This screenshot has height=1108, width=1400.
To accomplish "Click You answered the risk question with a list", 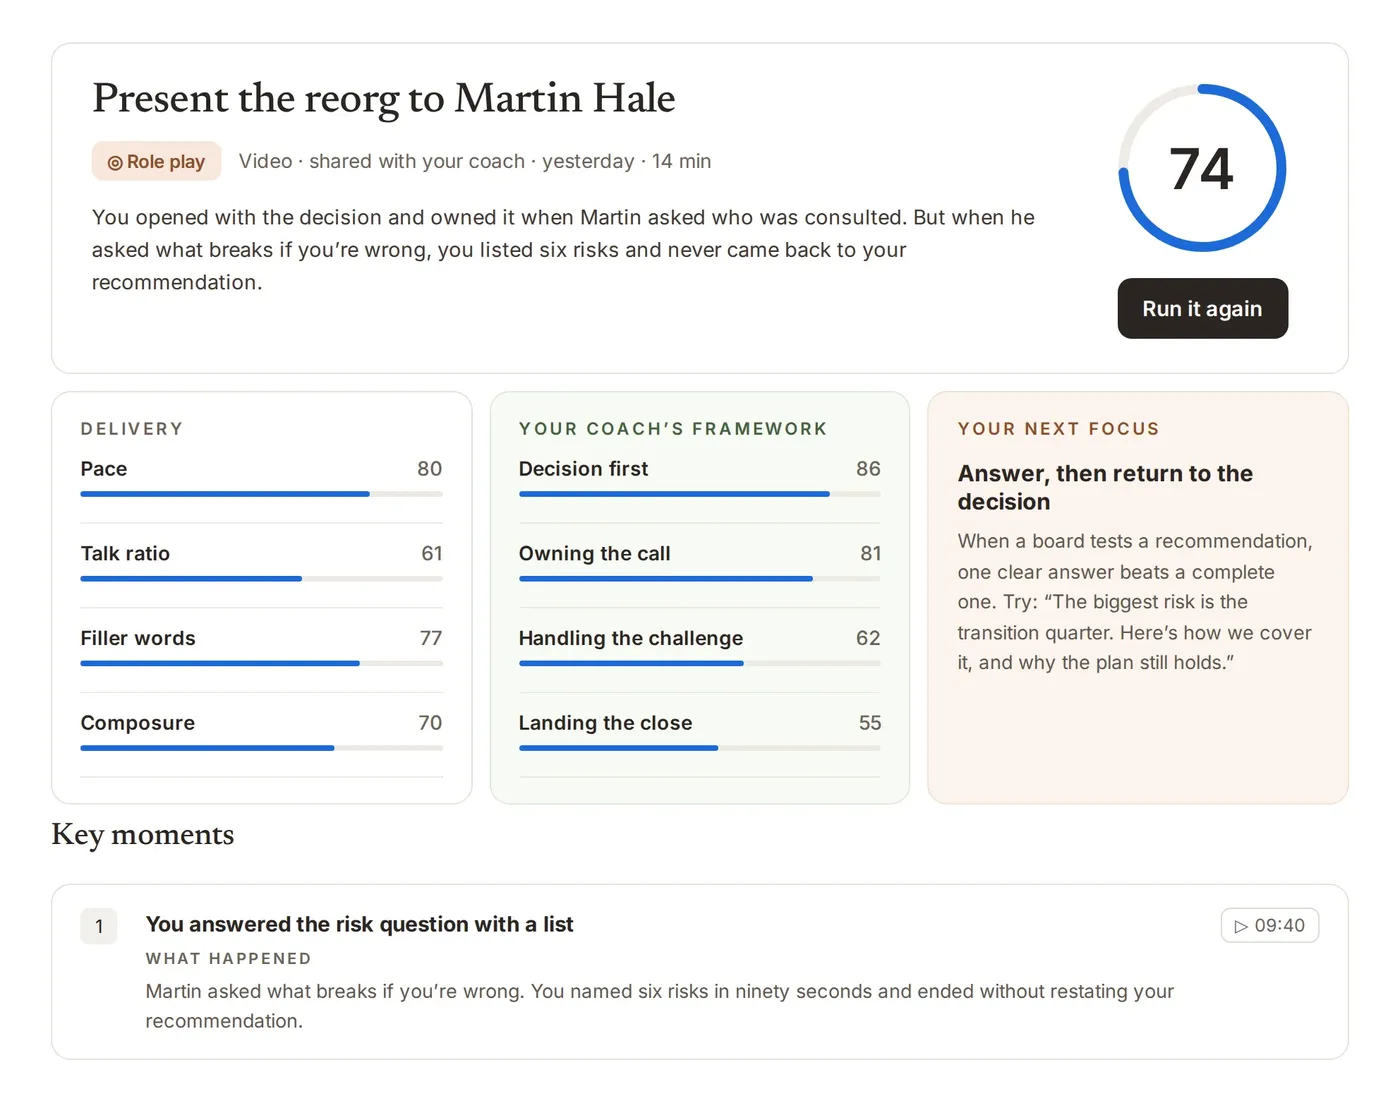I will (359, 924).
